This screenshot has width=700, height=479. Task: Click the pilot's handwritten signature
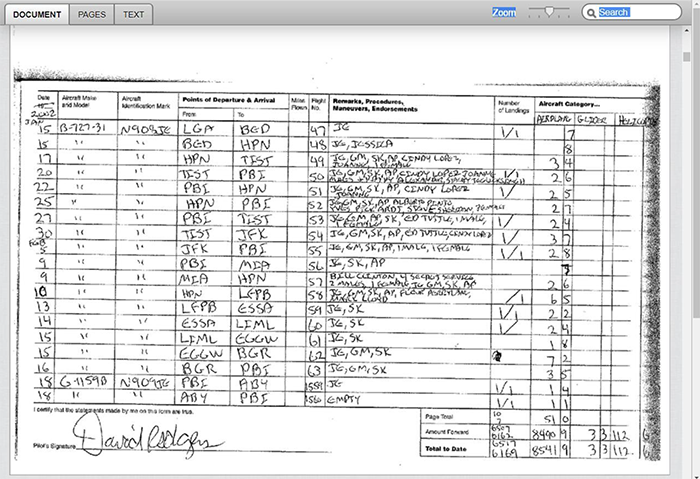coord(152,435)
